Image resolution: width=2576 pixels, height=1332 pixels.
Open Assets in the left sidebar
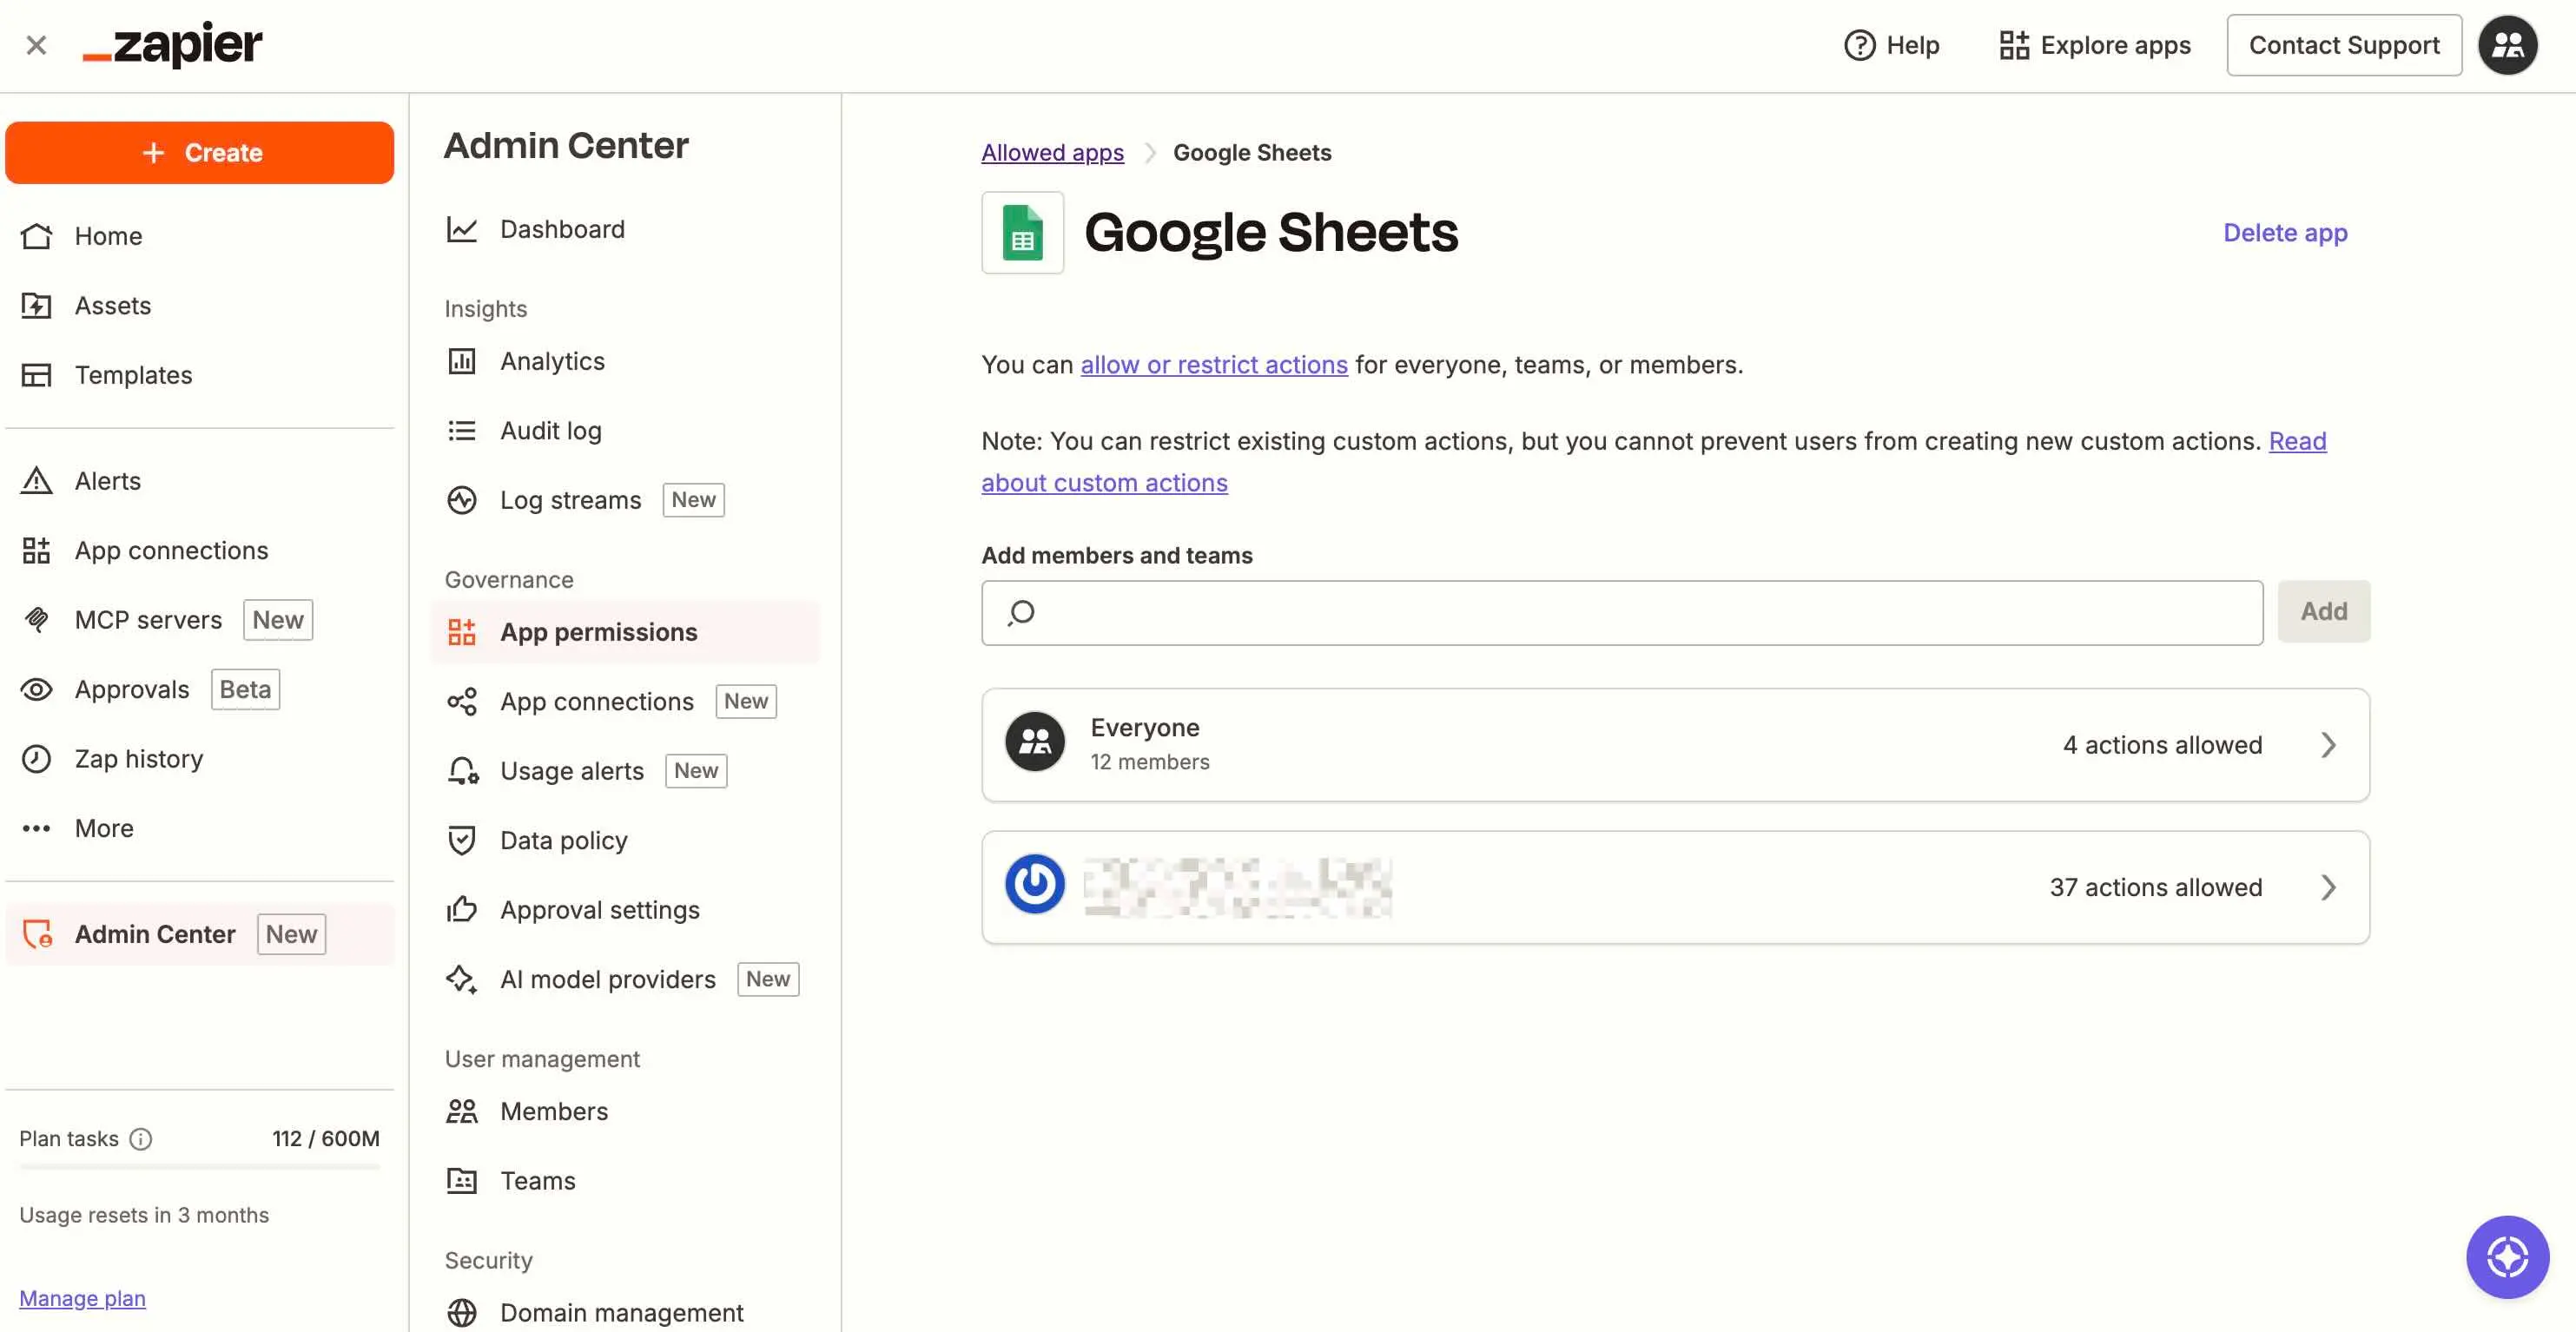pyautogui.click(x=200, y=306)
